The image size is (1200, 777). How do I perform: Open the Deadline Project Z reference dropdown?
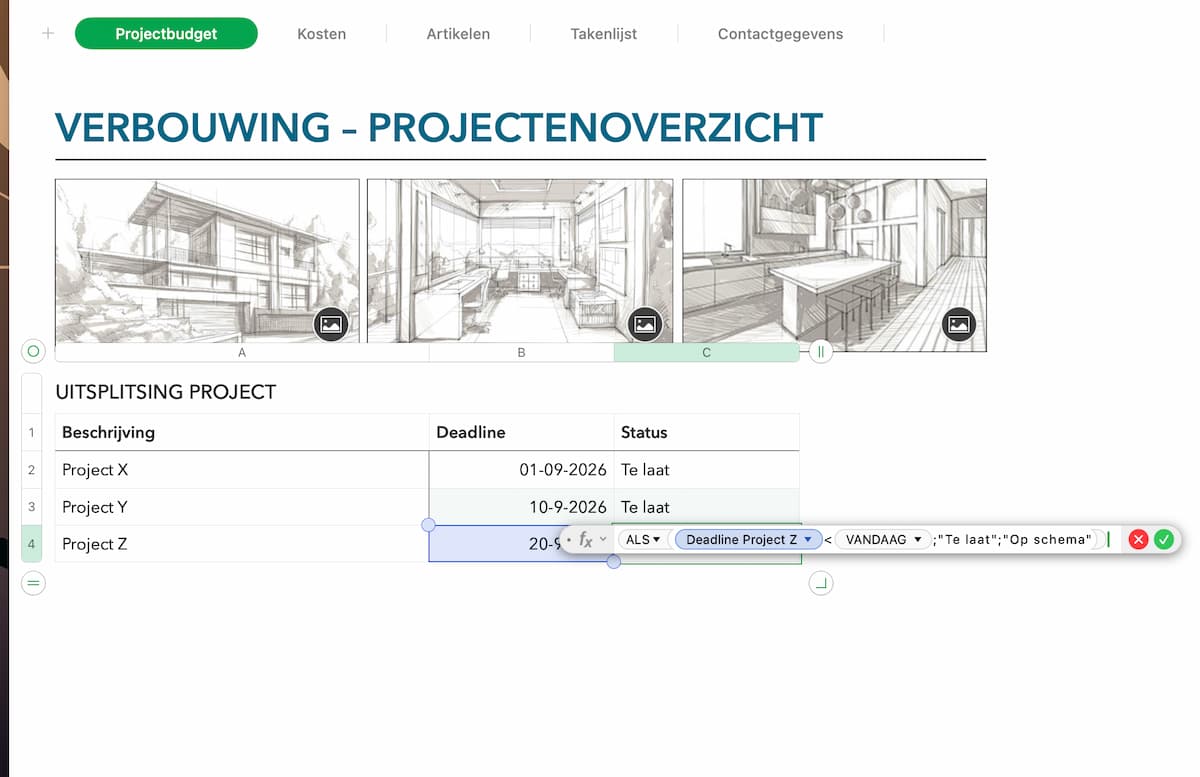[x=748, y=540]
